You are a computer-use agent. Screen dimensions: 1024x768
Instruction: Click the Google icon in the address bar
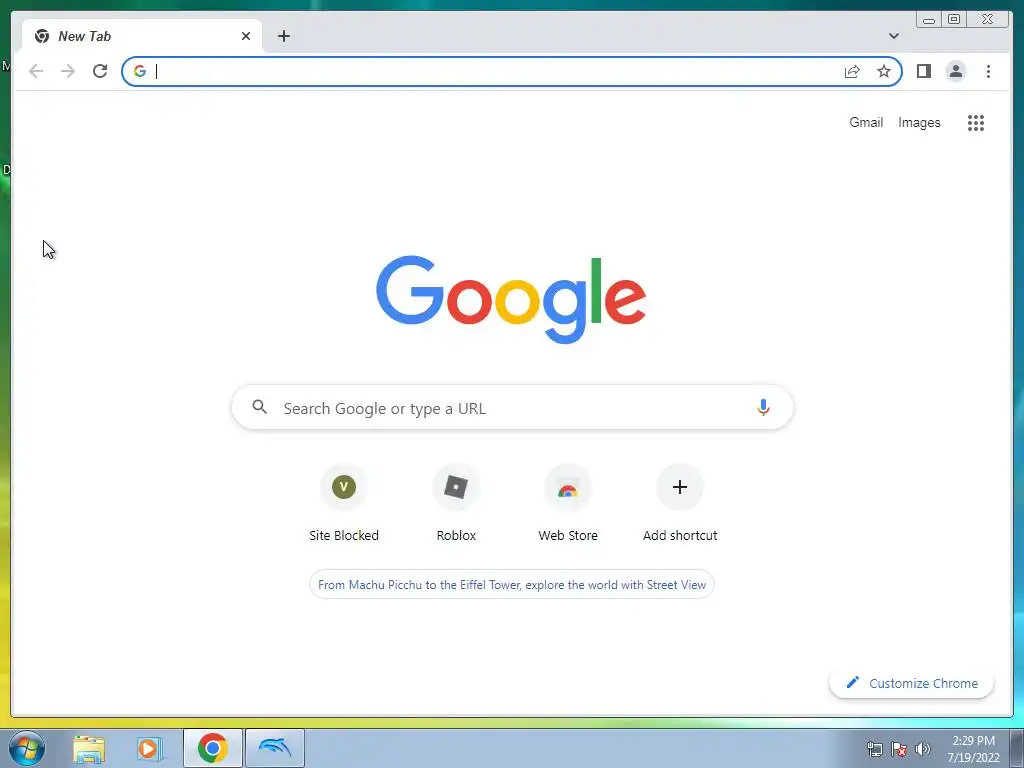(140, 71)
